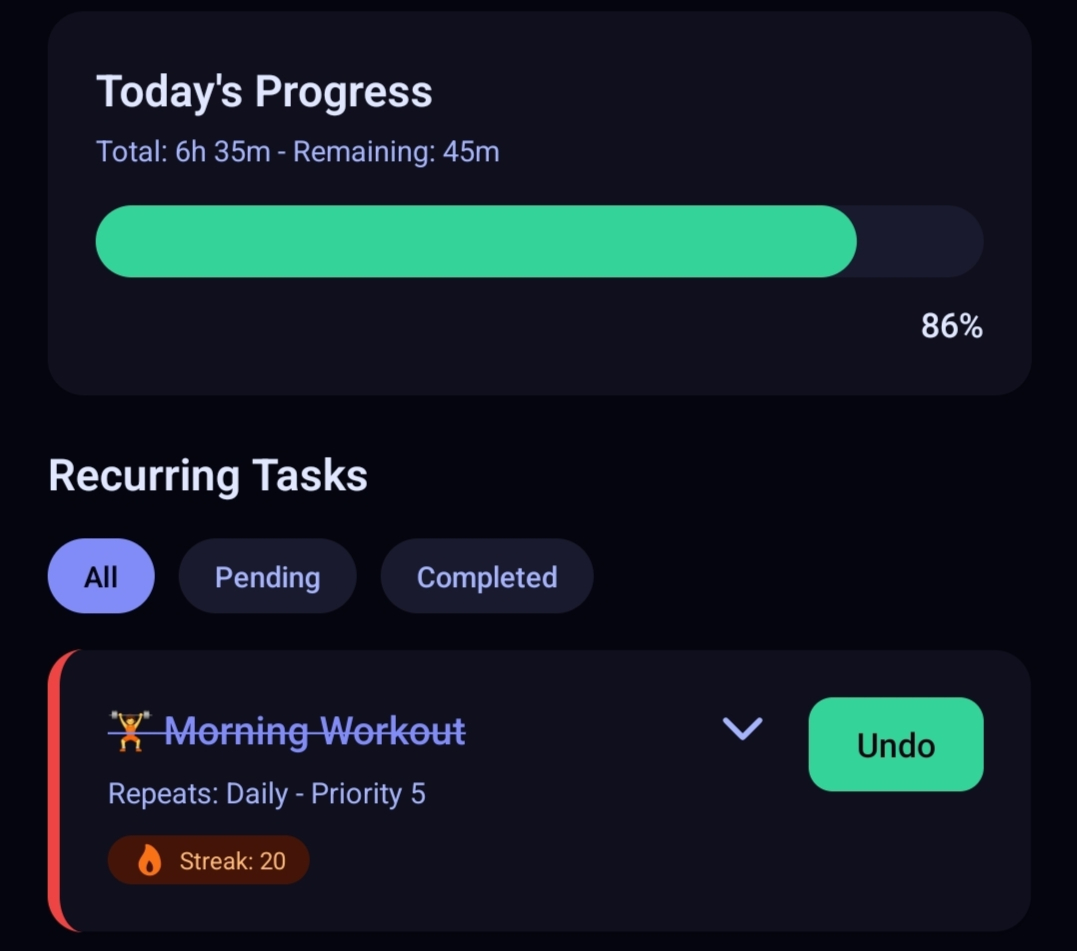Click the unfilled portion of the progress bar
Viewport: 1077px width, 951px height.
click(x=920, y=240)
